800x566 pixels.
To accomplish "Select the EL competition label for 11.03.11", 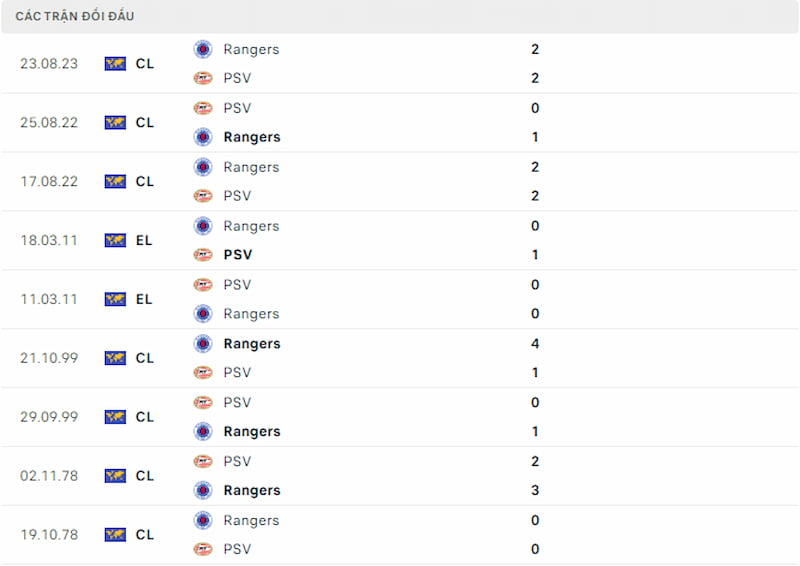I will [144, 299].
